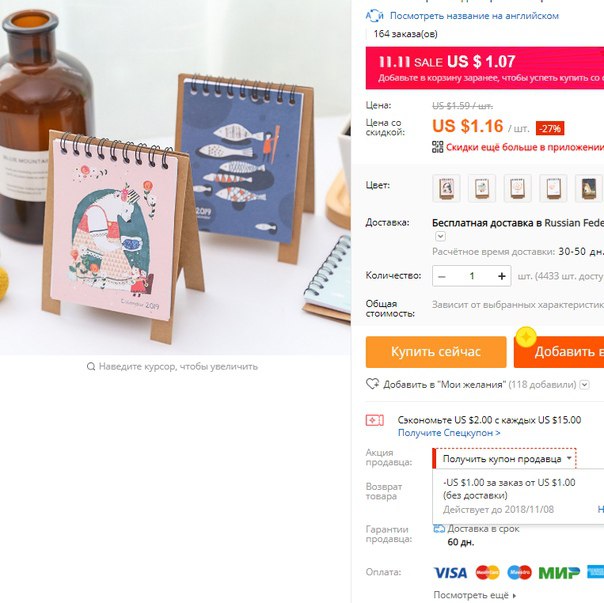Open the seller coupon dropdown

504,459
